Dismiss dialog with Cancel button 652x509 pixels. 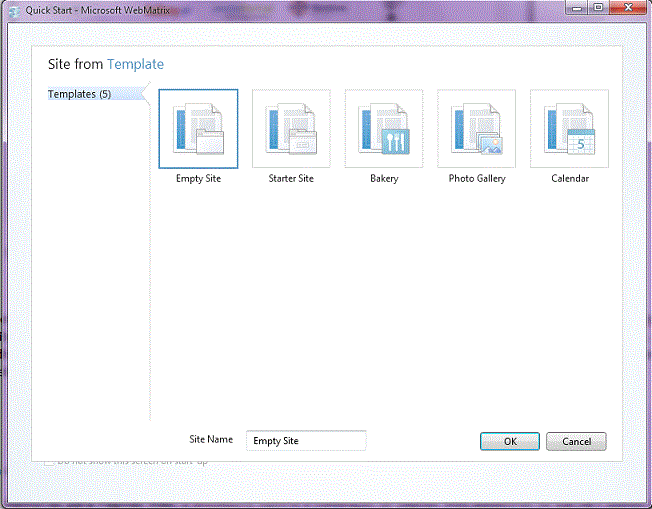[x=576, y=441]
